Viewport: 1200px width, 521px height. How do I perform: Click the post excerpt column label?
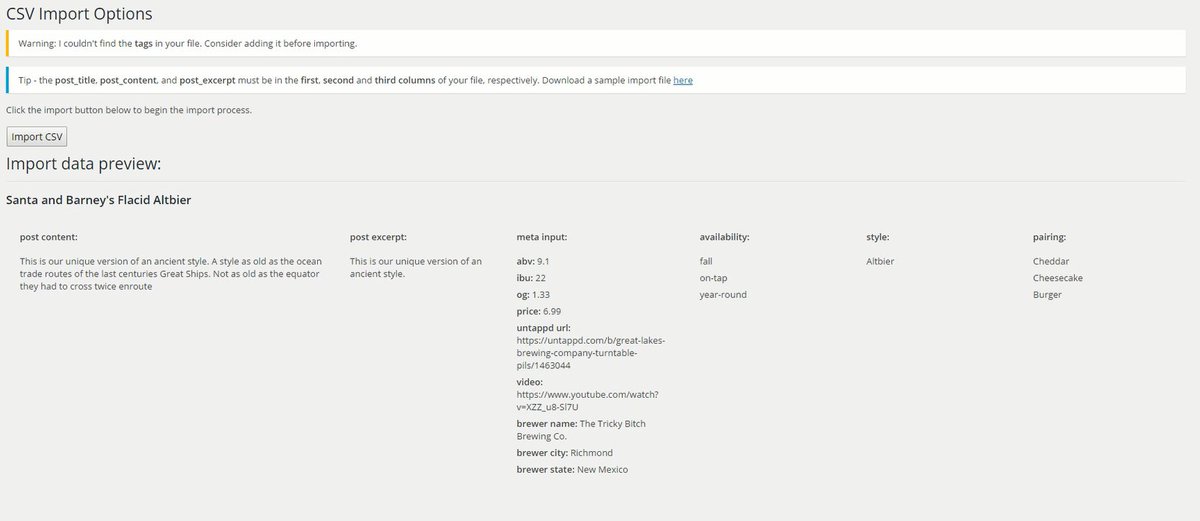pyautogui.click(x=379, y=237)
